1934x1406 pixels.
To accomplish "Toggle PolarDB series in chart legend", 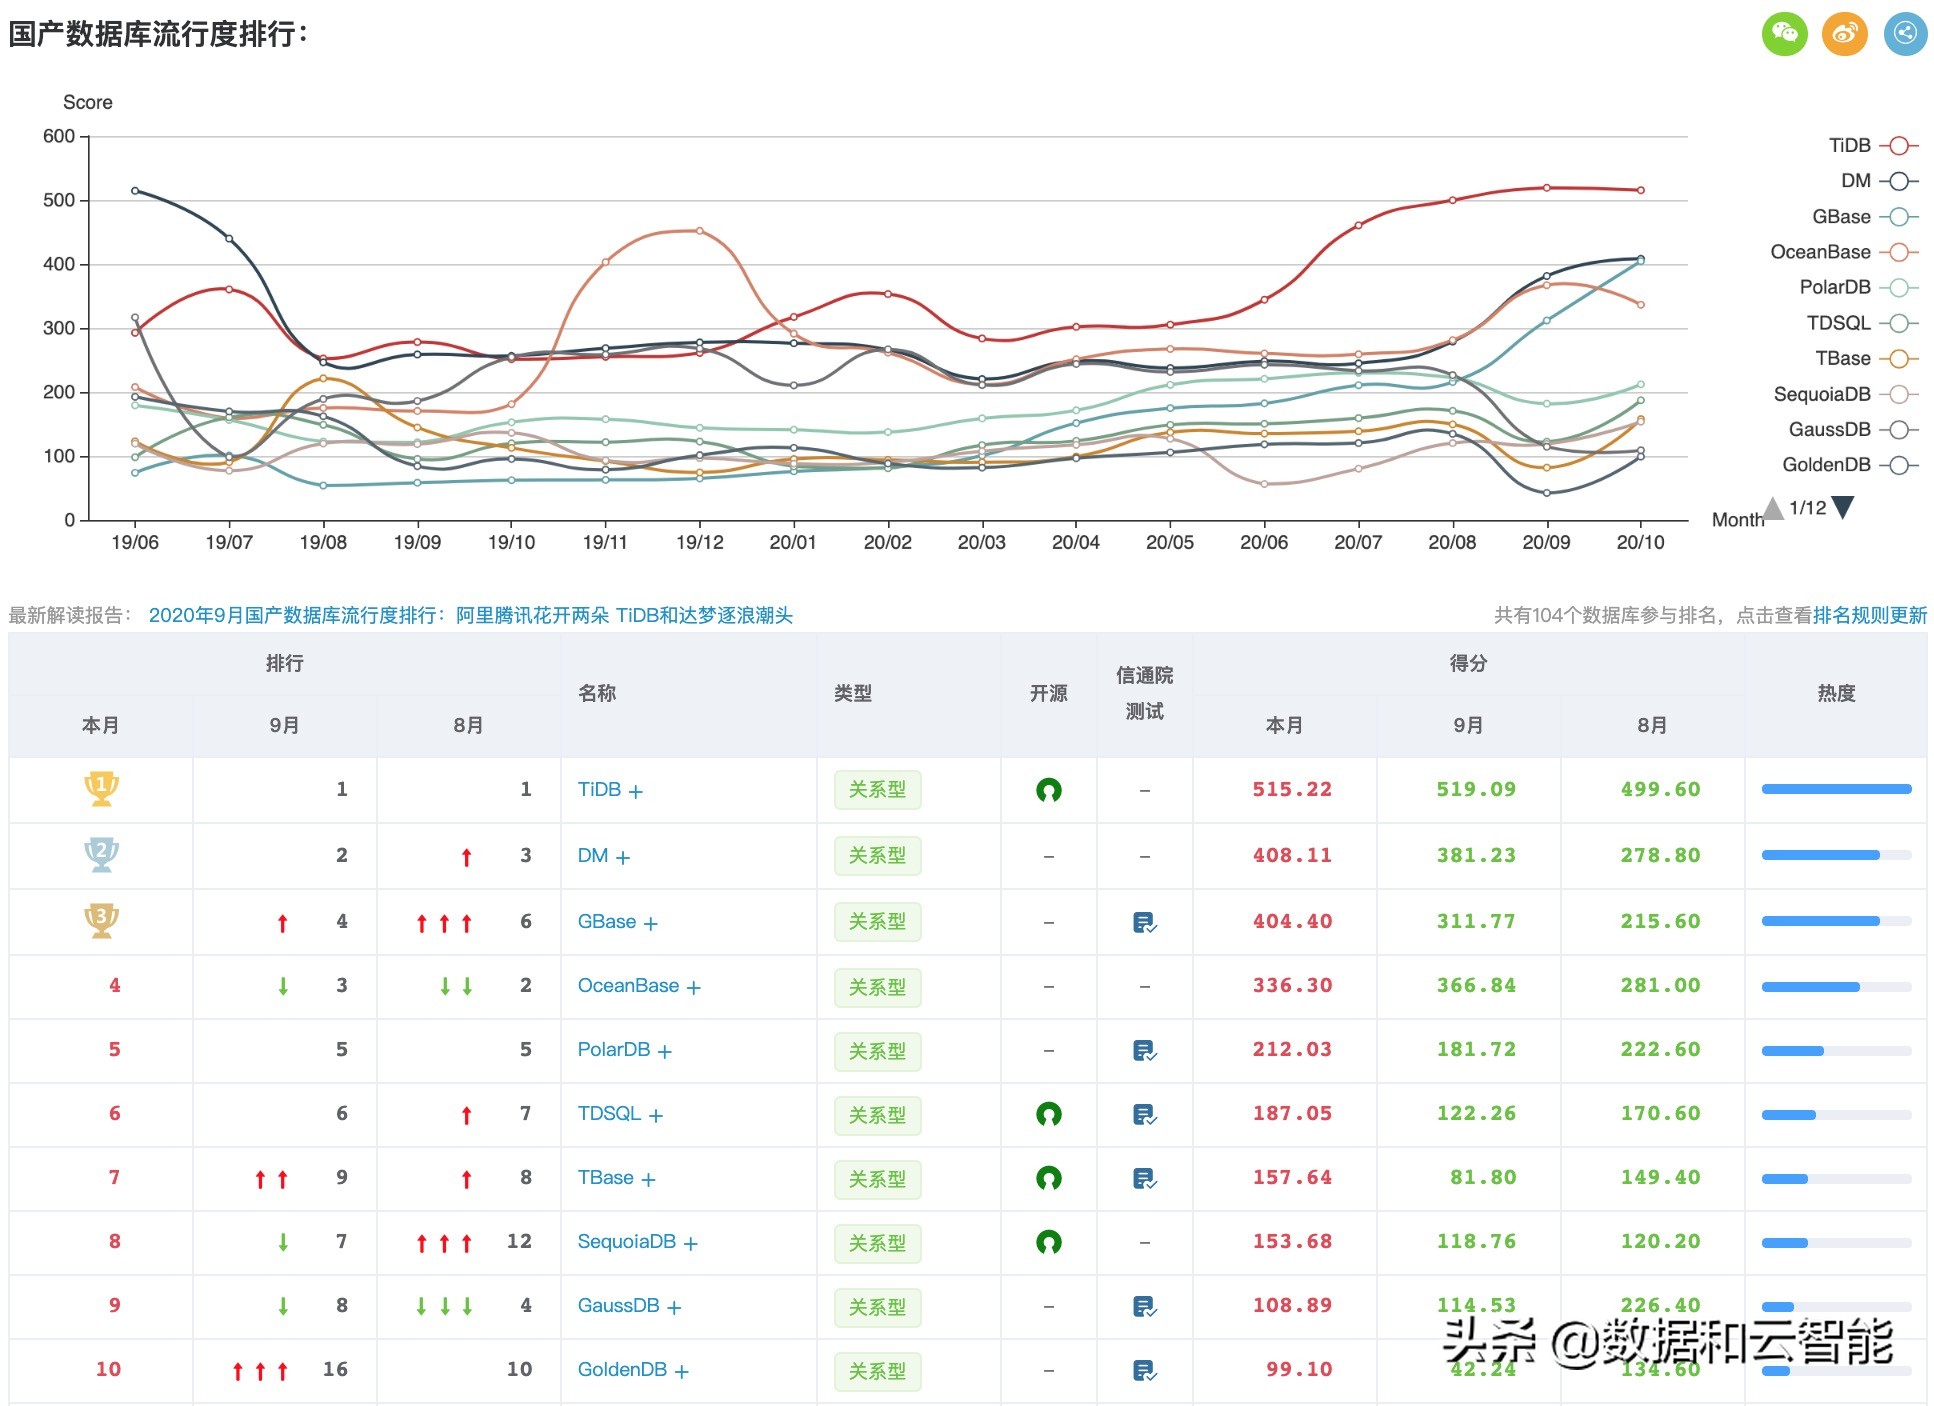I will tap(1859, 288).
